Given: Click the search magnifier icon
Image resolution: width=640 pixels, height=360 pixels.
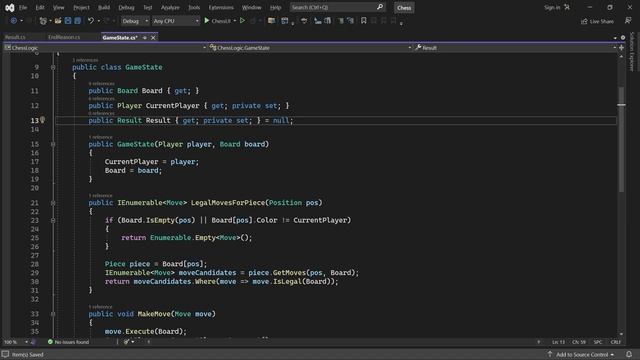Looking at the screenshot, I should click(x=380, y=7).
